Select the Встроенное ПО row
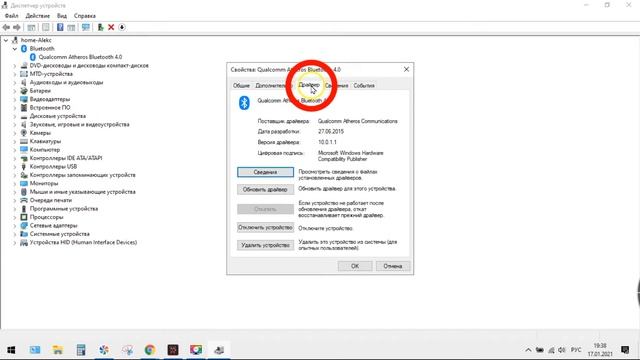The height and width of the screenshot is (360, 640). (50, 107)
